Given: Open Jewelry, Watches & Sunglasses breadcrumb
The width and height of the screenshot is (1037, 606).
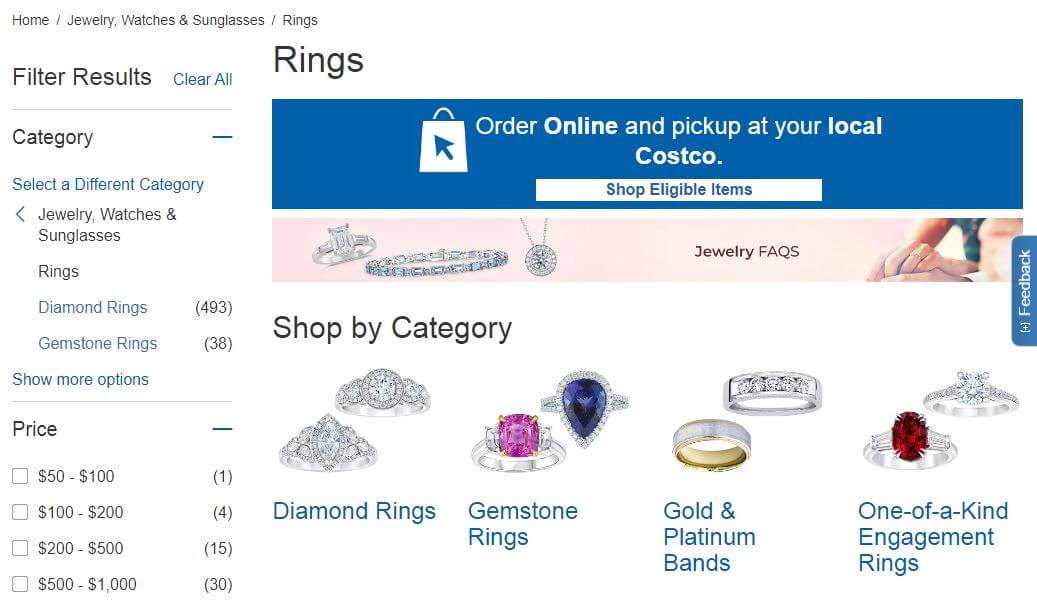Looking at the screenshot, I should (x=166, y=20).
